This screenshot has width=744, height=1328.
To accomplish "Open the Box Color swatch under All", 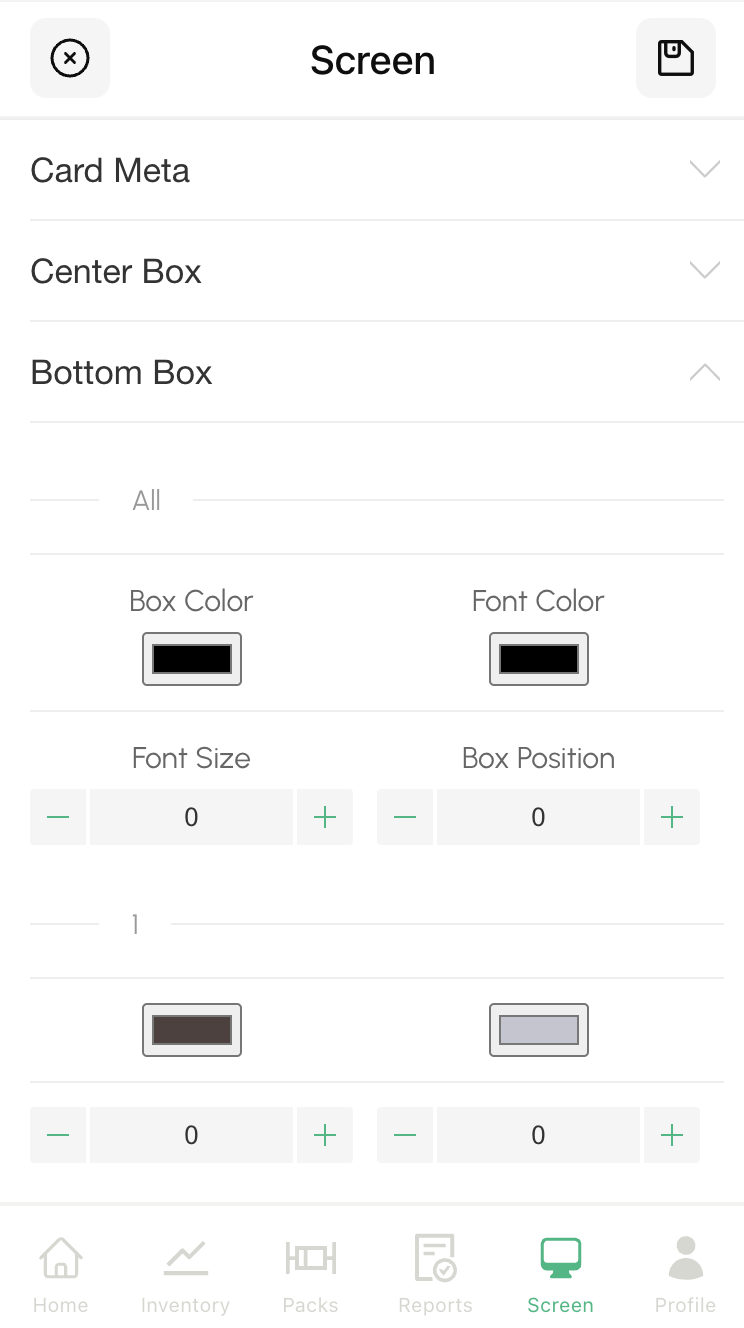I will [192, 659].
